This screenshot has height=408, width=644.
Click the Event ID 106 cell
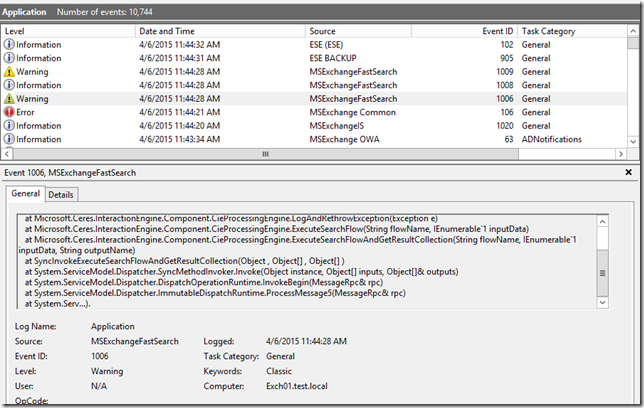tap(507, 113)
